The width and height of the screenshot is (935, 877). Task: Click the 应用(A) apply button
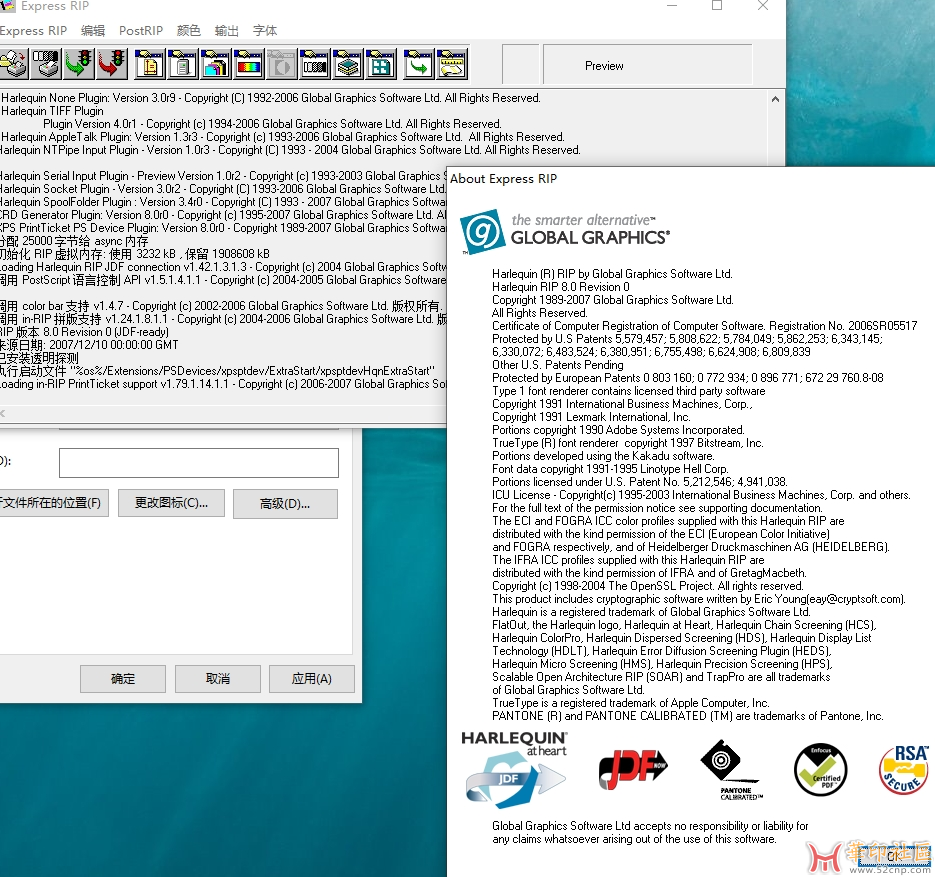pyautogui.click(x=311, y=679)
